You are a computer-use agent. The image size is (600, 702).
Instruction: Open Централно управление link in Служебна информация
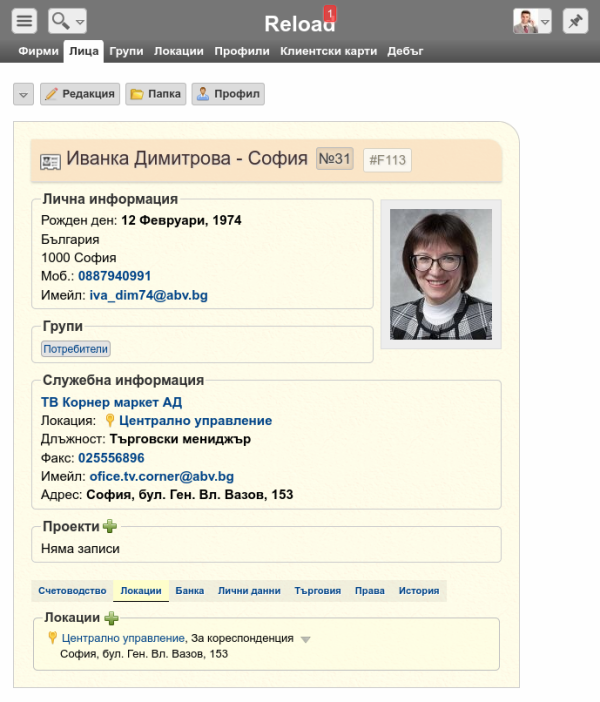[196, 420]
